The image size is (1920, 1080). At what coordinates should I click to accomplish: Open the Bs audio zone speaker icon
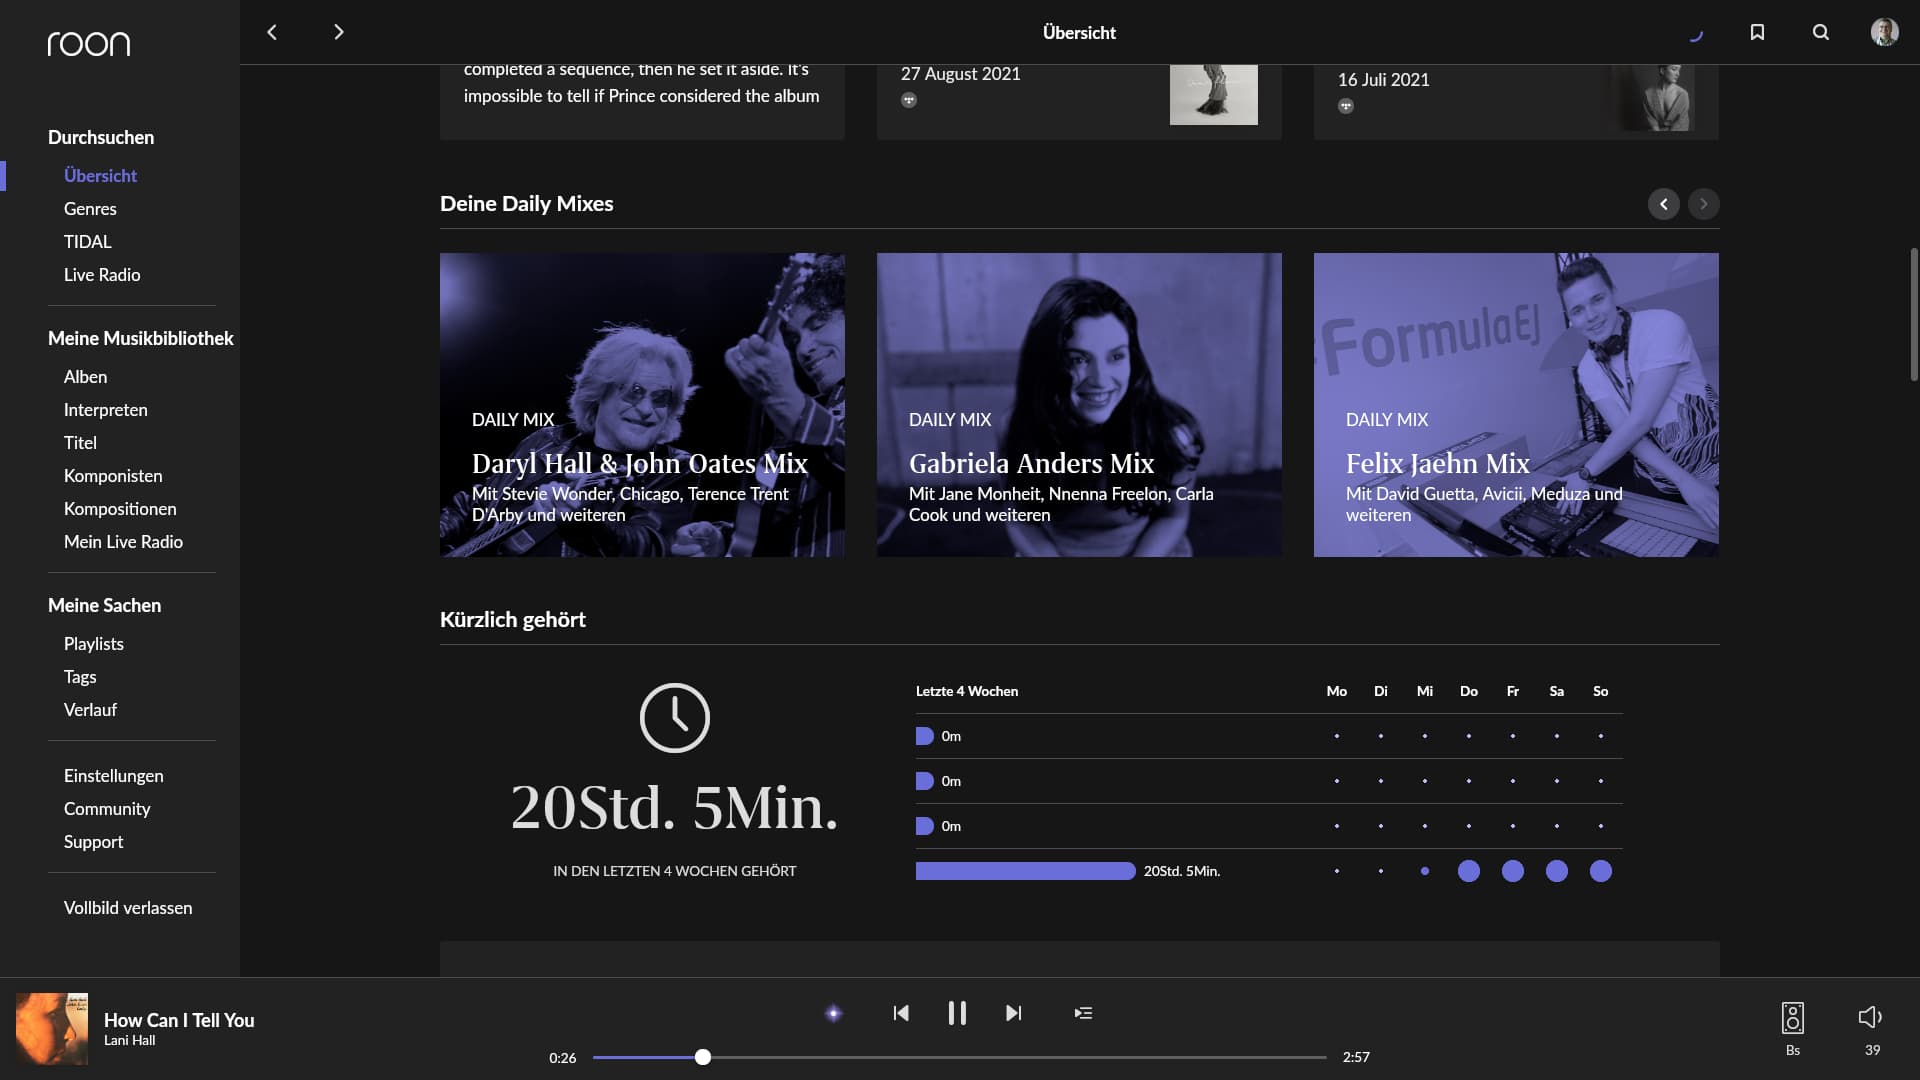tap(1793, 1018)
